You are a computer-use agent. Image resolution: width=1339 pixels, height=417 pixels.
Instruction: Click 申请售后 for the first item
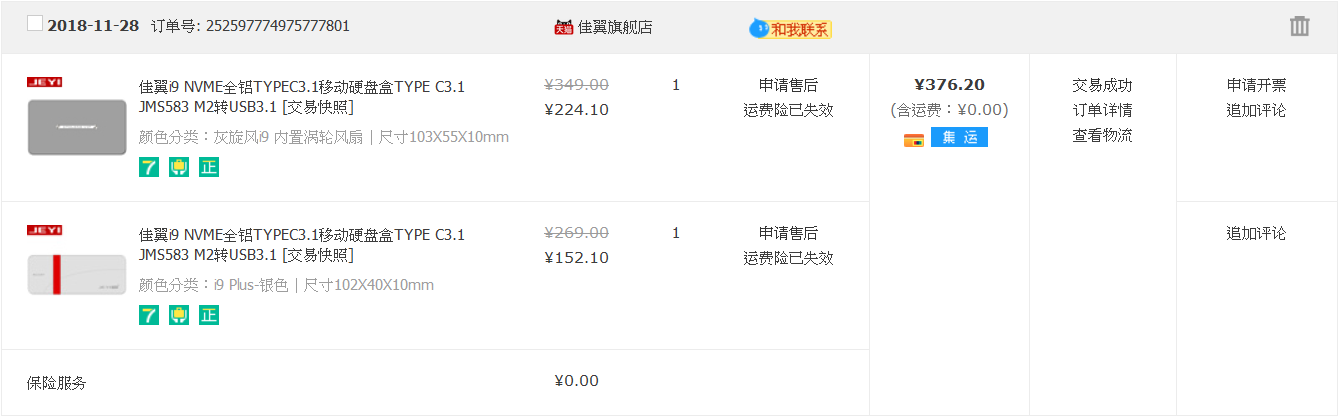788,85
